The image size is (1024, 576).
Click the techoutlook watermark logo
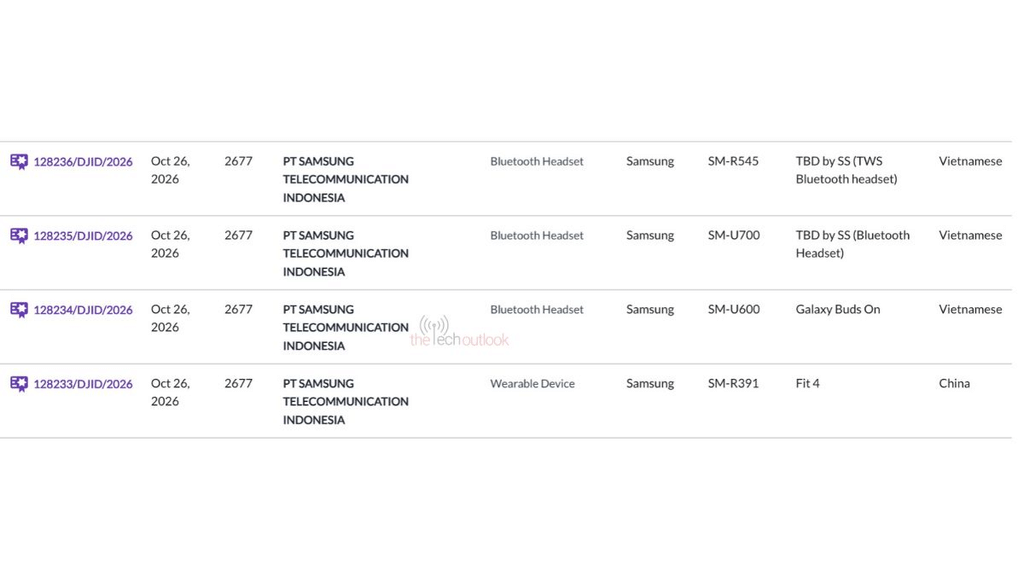click(x=459, y=332)
